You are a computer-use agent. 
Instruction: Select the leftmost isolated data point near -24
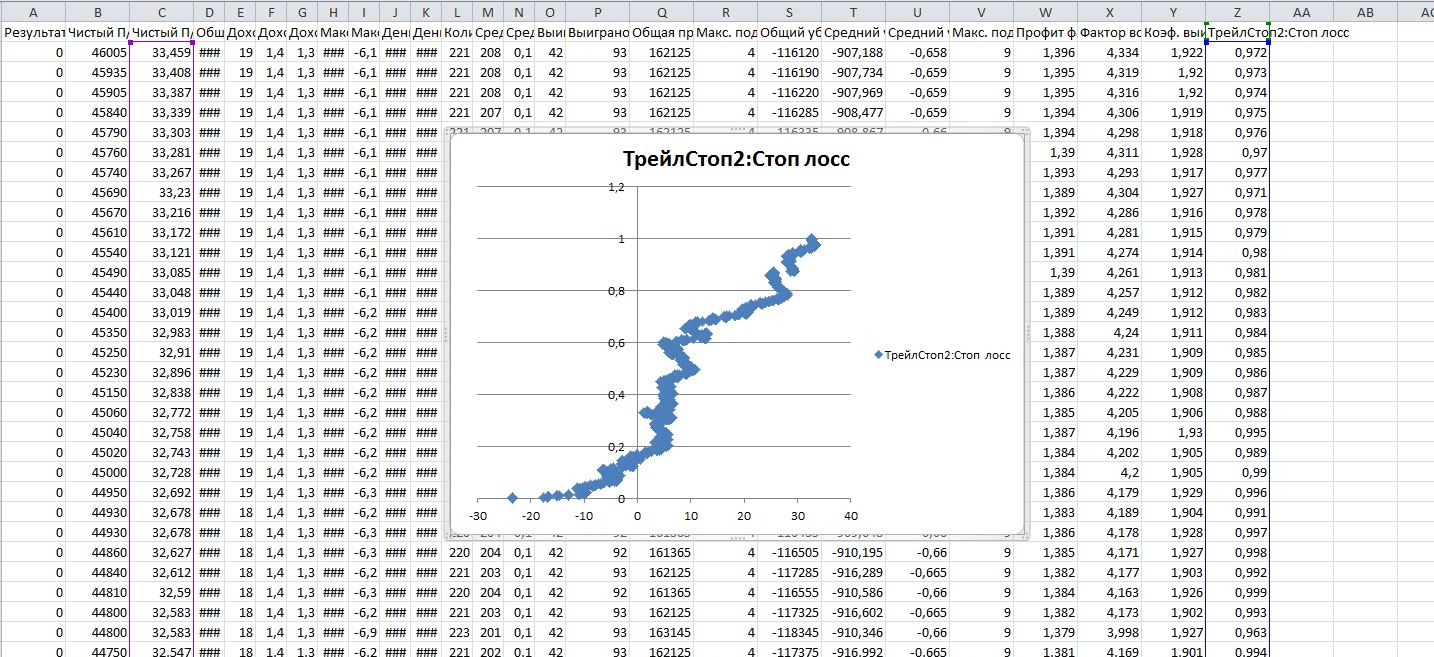[512, 497]
